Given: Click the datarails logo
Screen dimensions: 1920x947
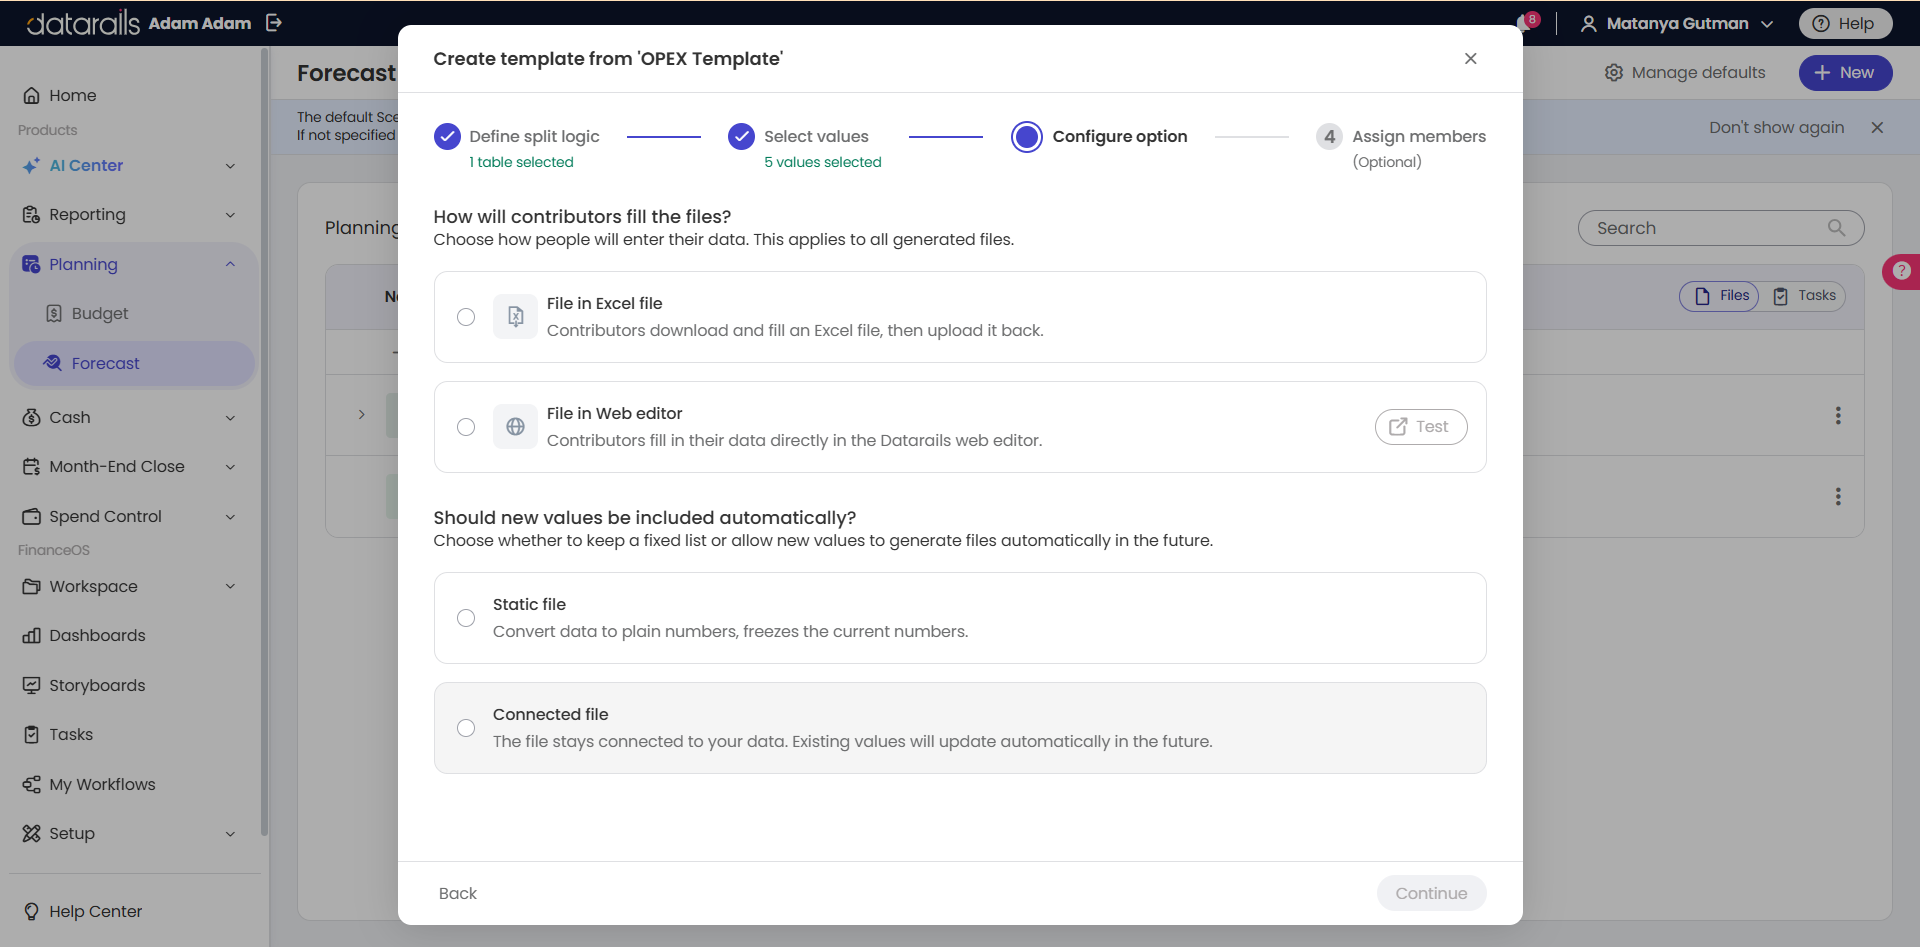Looking at the screenshot, I should [x=84, y=23].
